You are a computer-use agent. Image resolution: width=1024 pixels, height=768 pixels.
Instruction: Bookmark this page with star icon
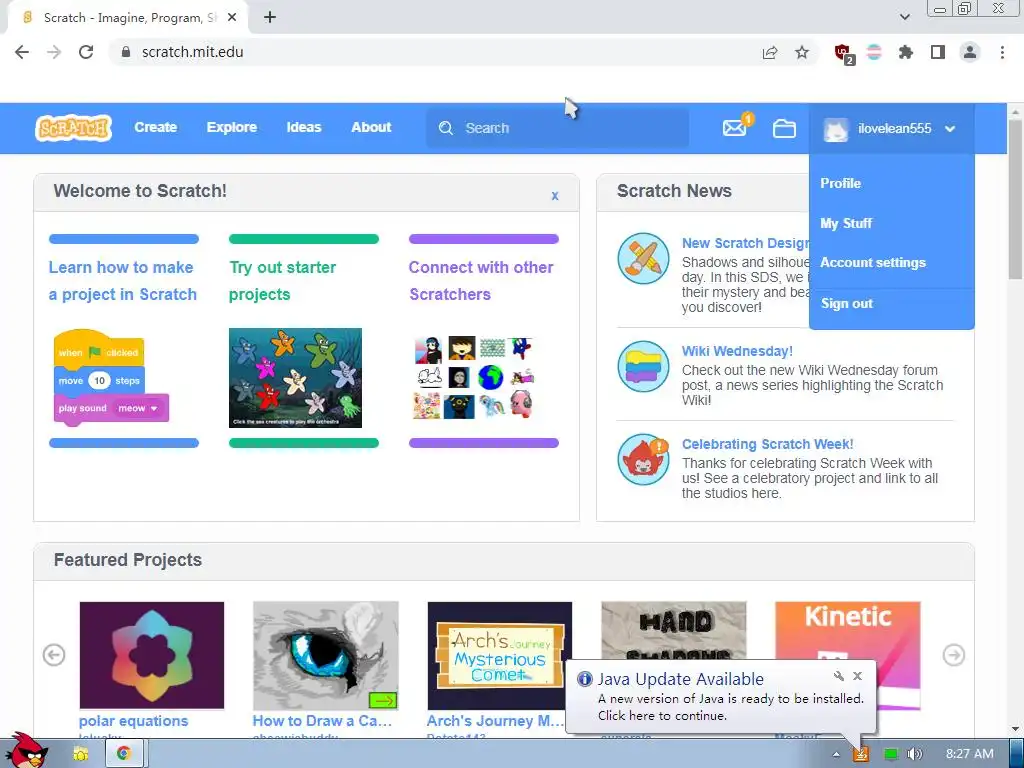tap(802, 52)
